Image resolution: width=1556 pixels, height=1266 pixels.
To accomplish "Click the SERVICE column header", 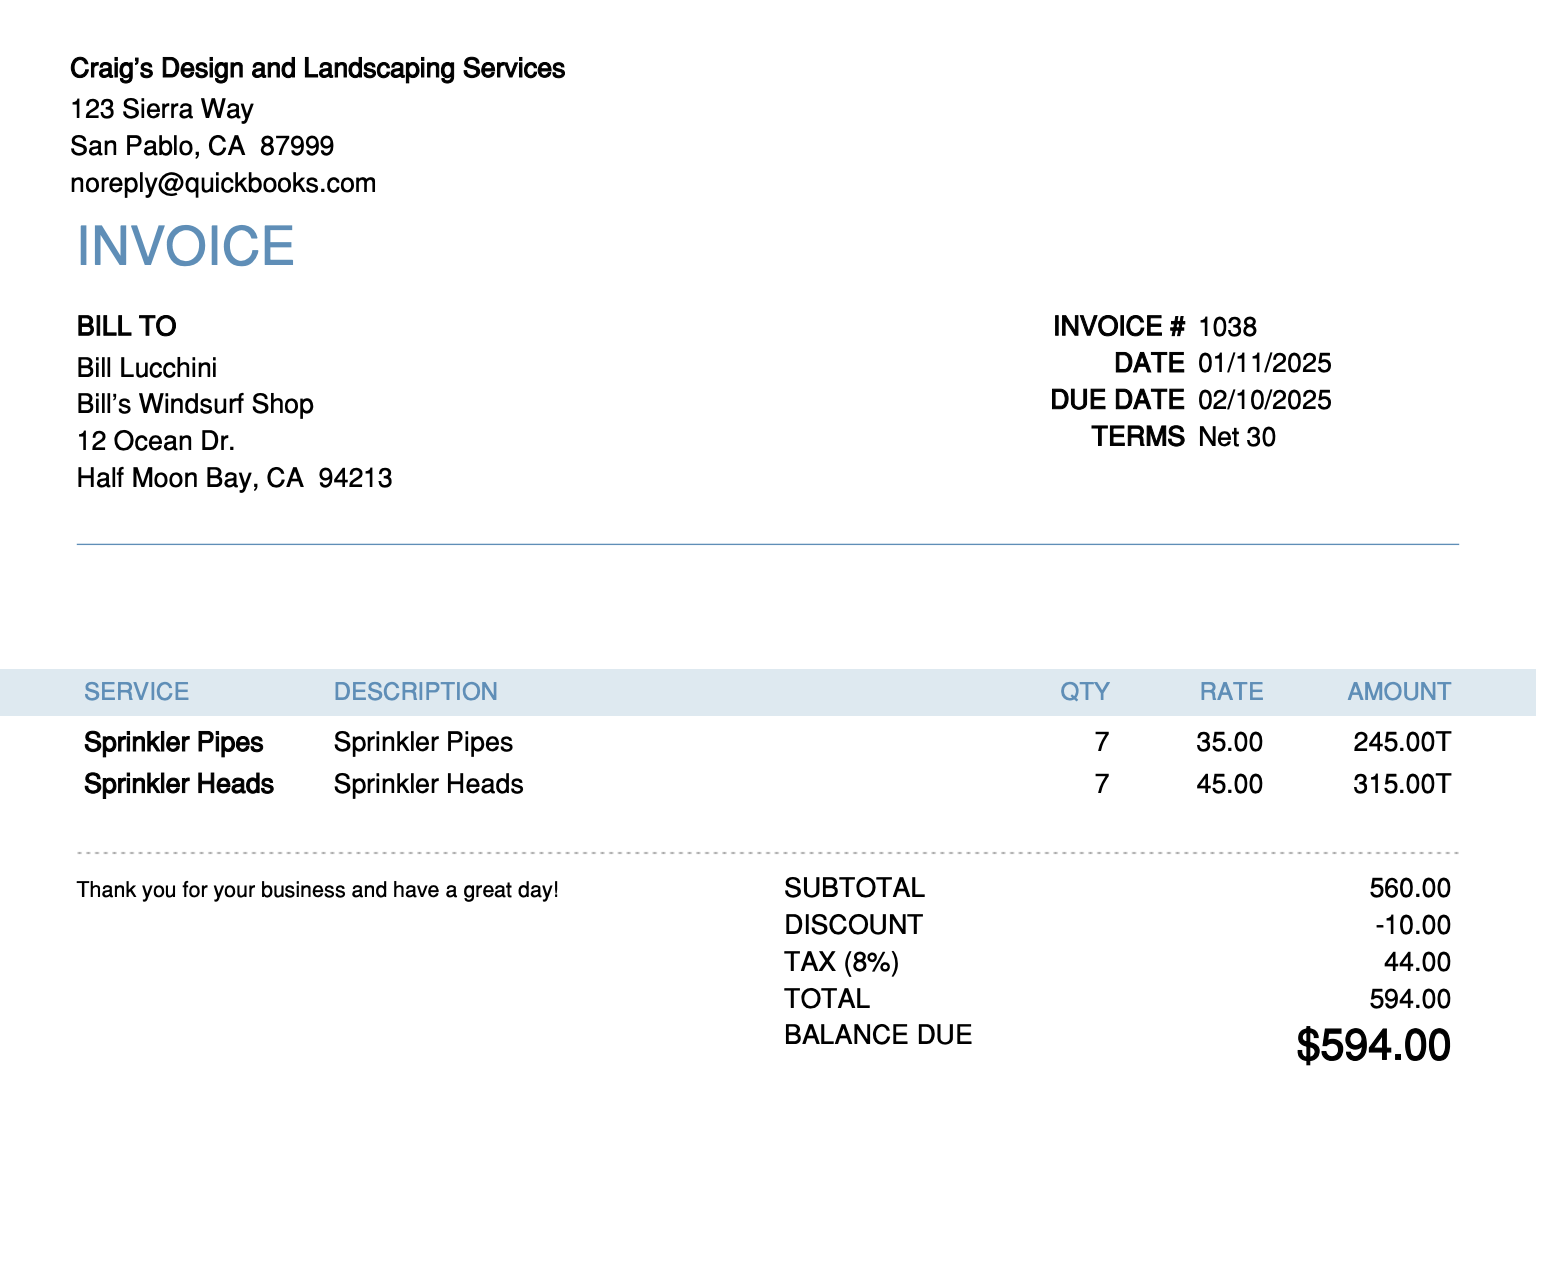I will (136, 692).
